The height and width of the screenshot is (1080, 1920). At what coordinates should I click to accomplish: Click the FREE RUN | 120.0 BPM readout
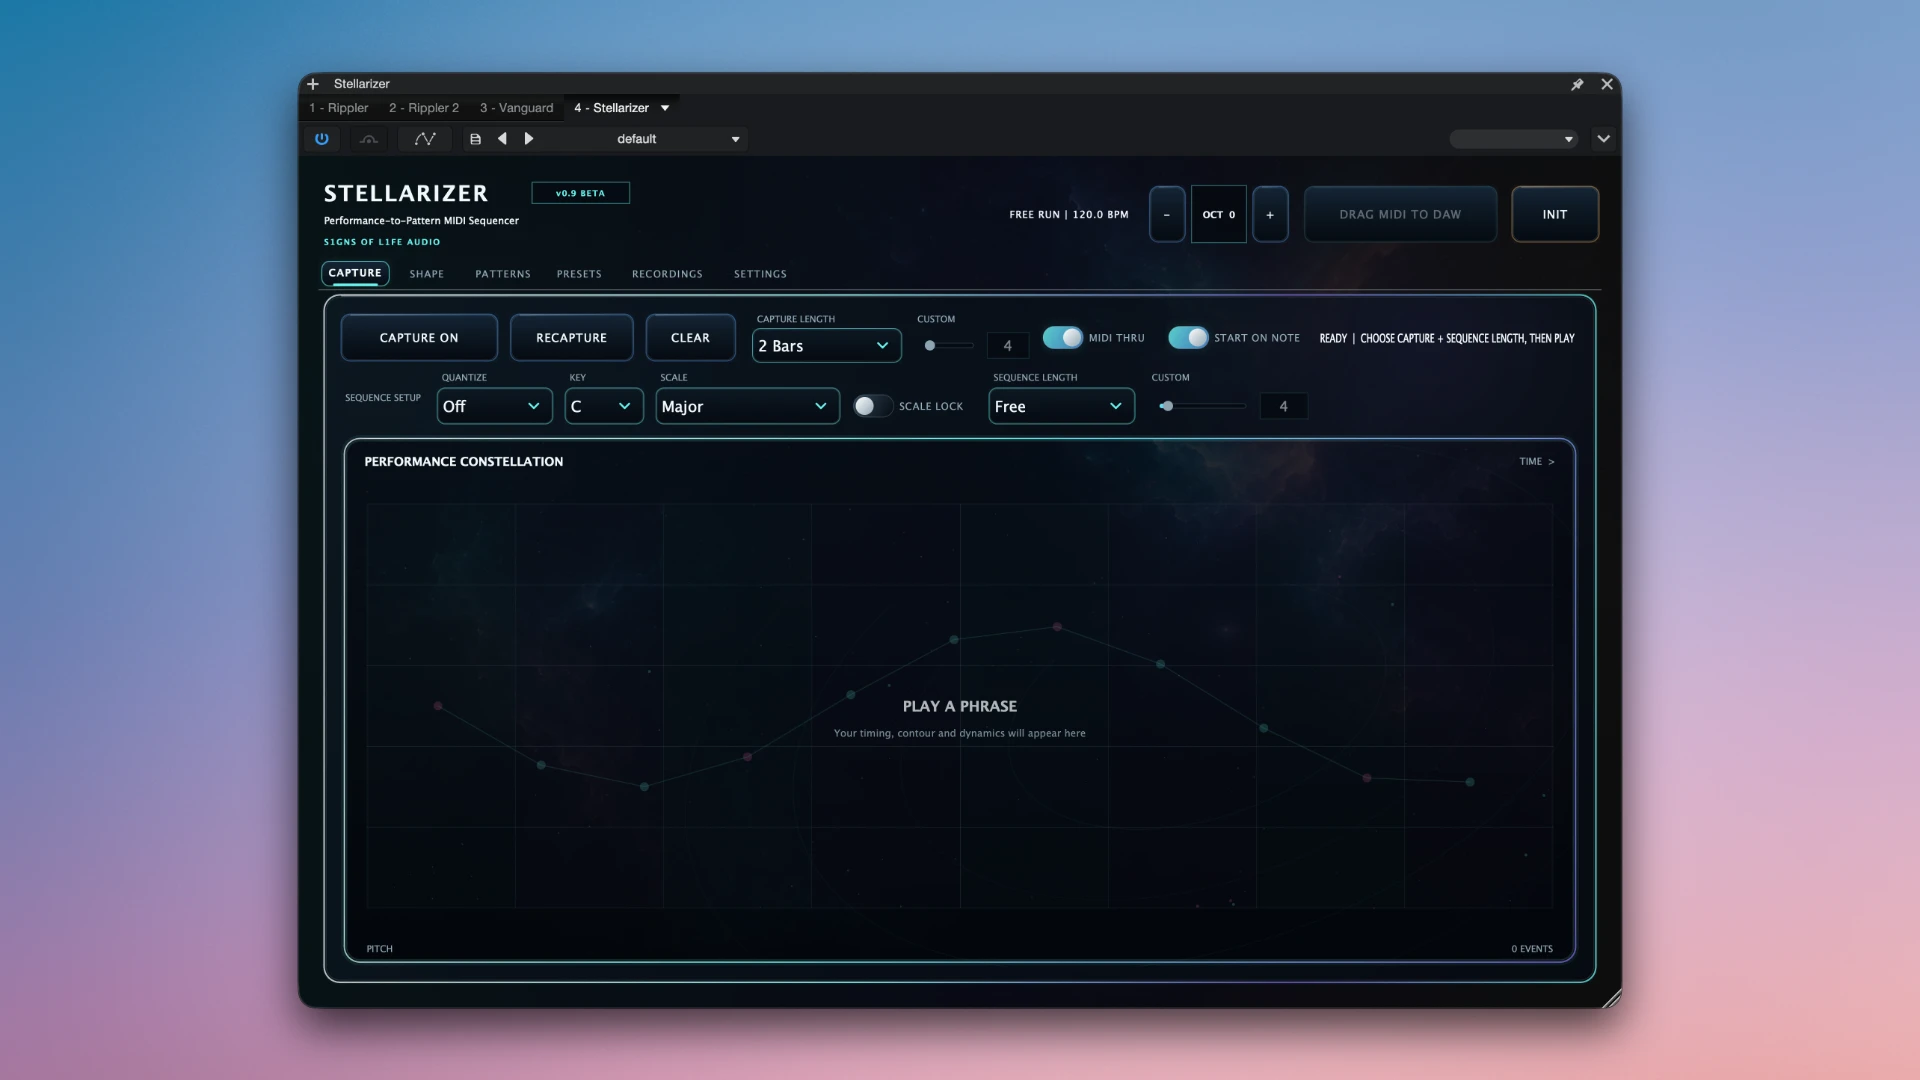click(1069, 215)
